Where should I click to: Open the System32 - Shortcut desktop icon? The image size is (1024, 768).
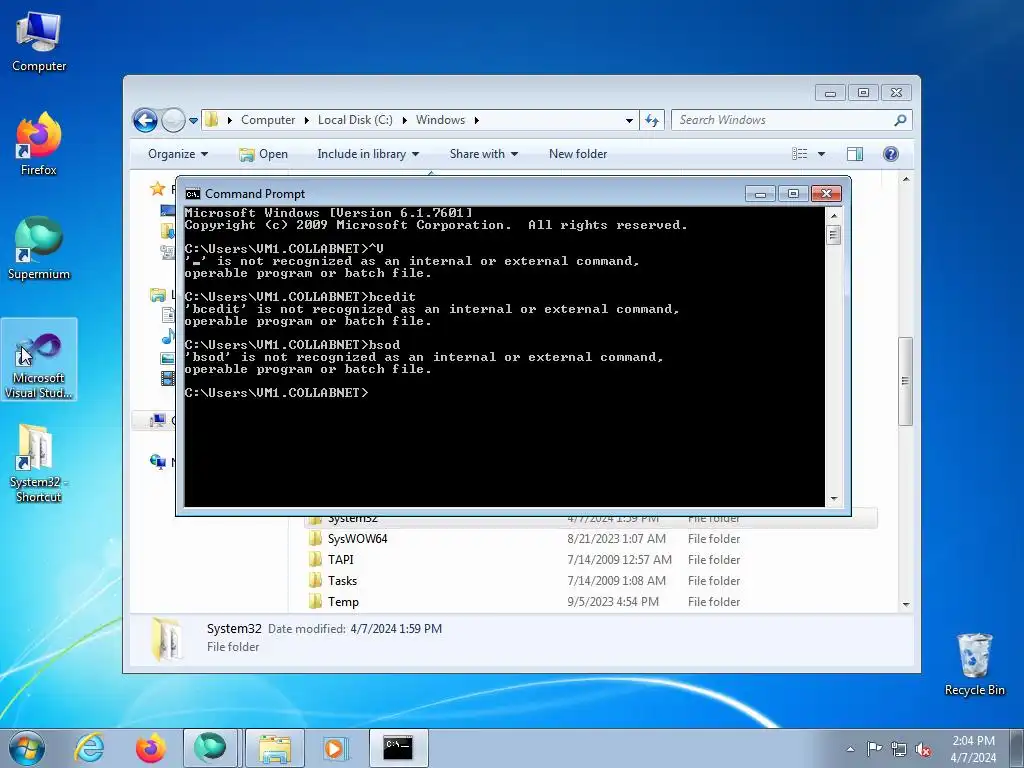[39, 464]
